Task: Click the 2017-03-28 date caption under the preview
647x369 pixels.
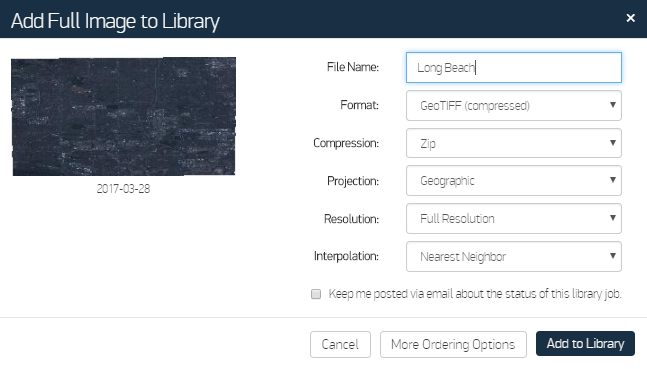Action: (123, 189)
